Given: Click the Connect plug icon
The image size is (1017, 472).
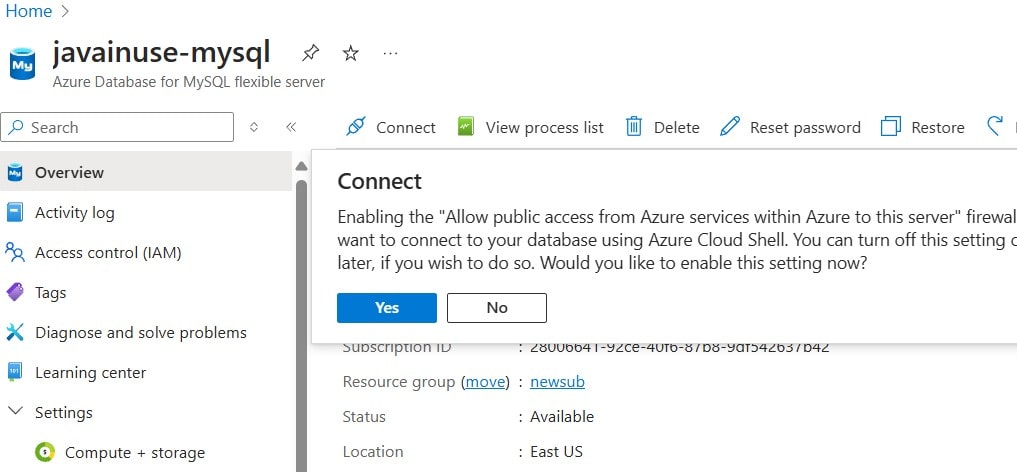Looking at the screenshot, I should tap(356, 126).
